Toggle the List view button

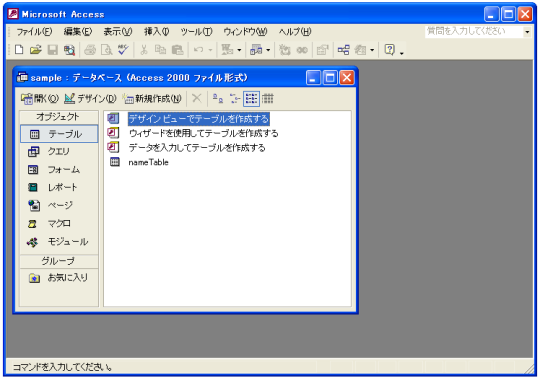[x=251, y=99]
